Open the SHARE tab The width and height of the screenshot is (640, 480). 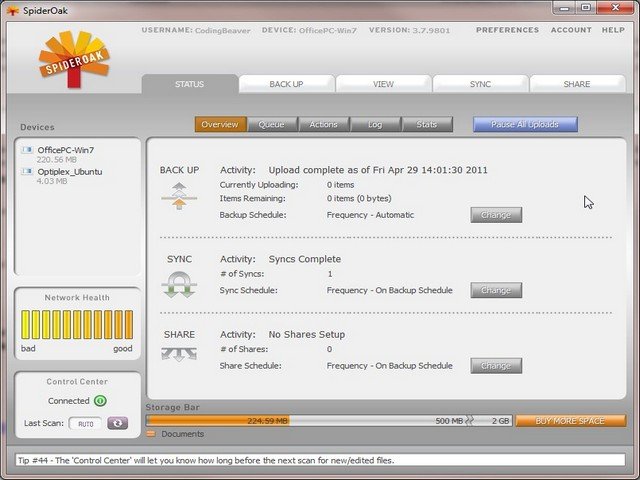click(x=577, y=84)
